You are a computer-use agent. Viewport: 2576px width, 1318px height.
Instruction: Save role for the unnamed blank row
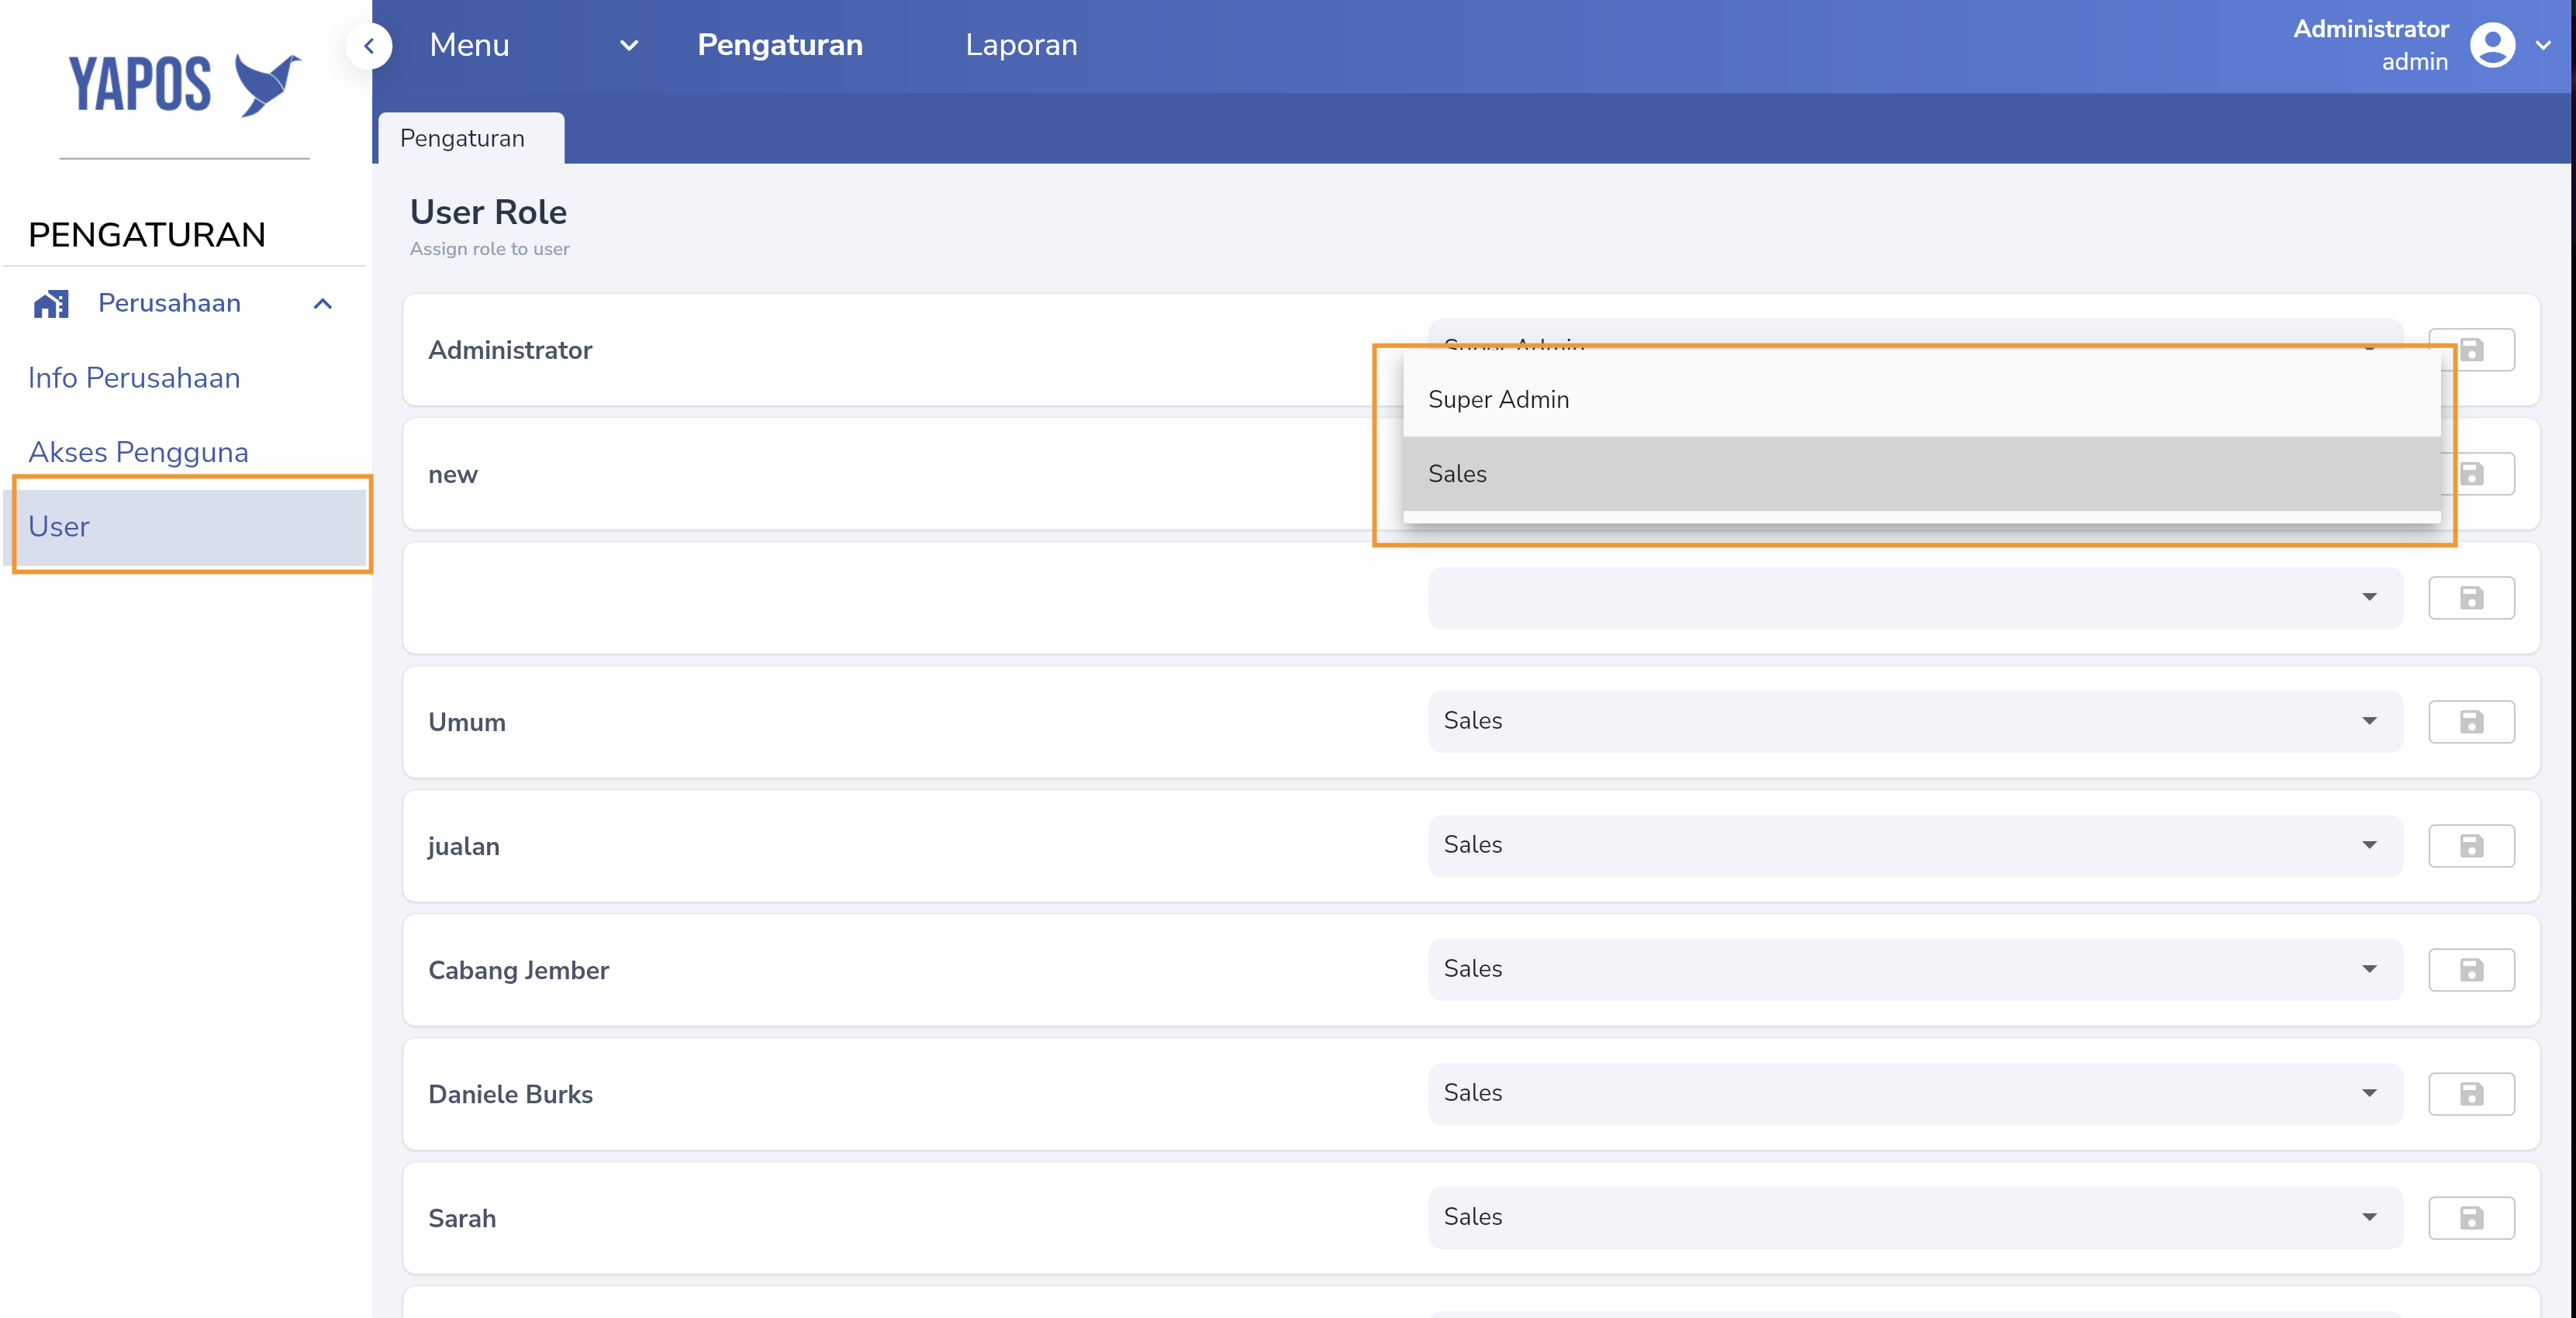[2471, 598]
